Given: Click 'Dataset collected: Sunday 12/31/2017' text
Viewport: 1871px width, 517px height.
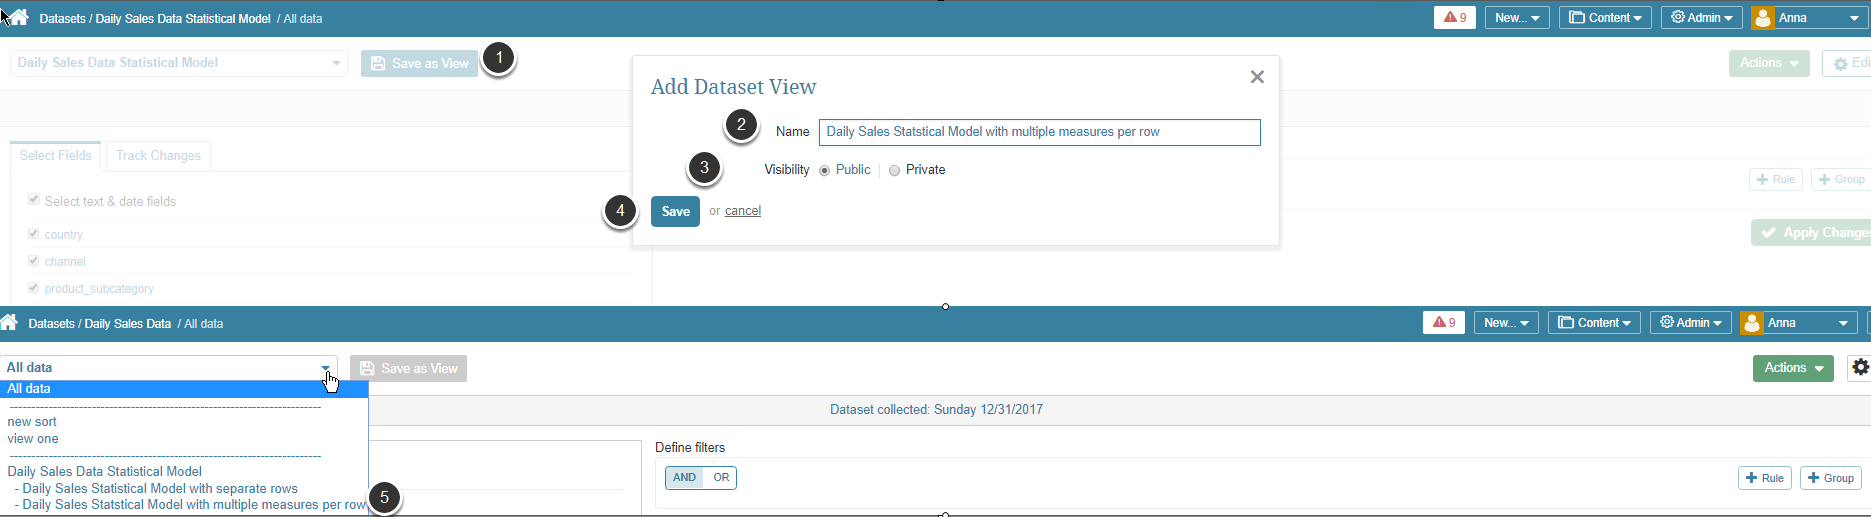Looking at the screenshot, I should 936,409.
